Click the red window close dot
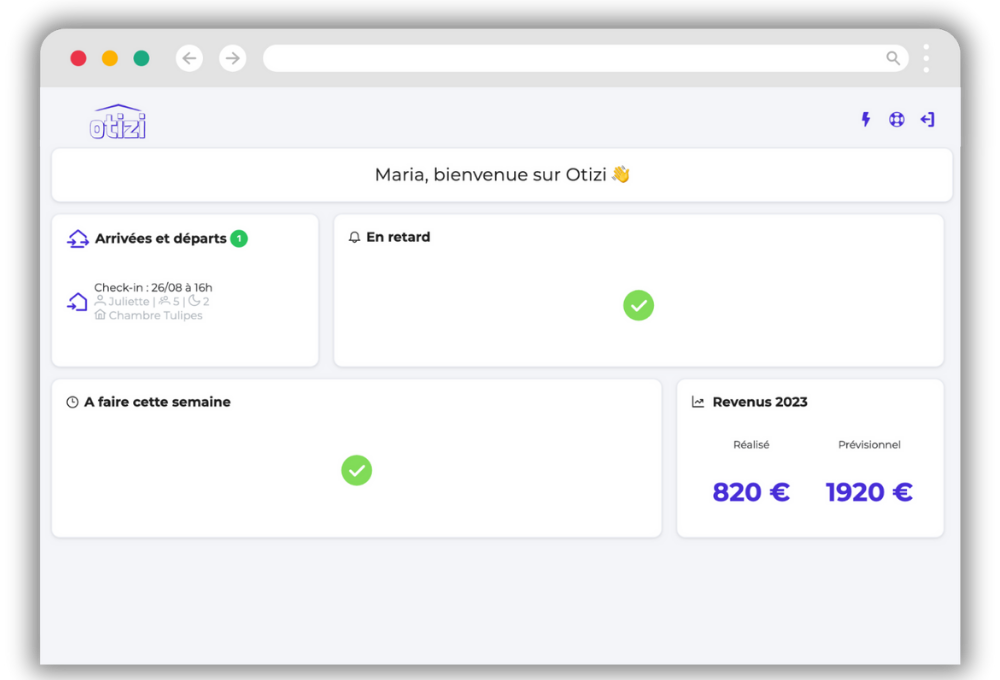The width and height of the screenshot is (1000, 680). coord(78,58)
